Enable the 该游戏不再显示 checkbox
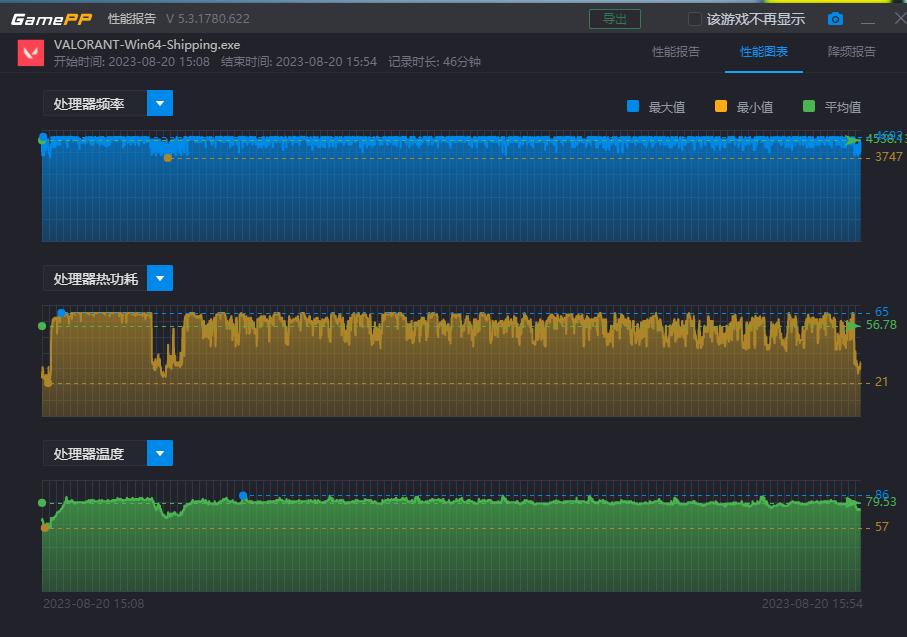 pyautogui.click(x=695, y=19)
